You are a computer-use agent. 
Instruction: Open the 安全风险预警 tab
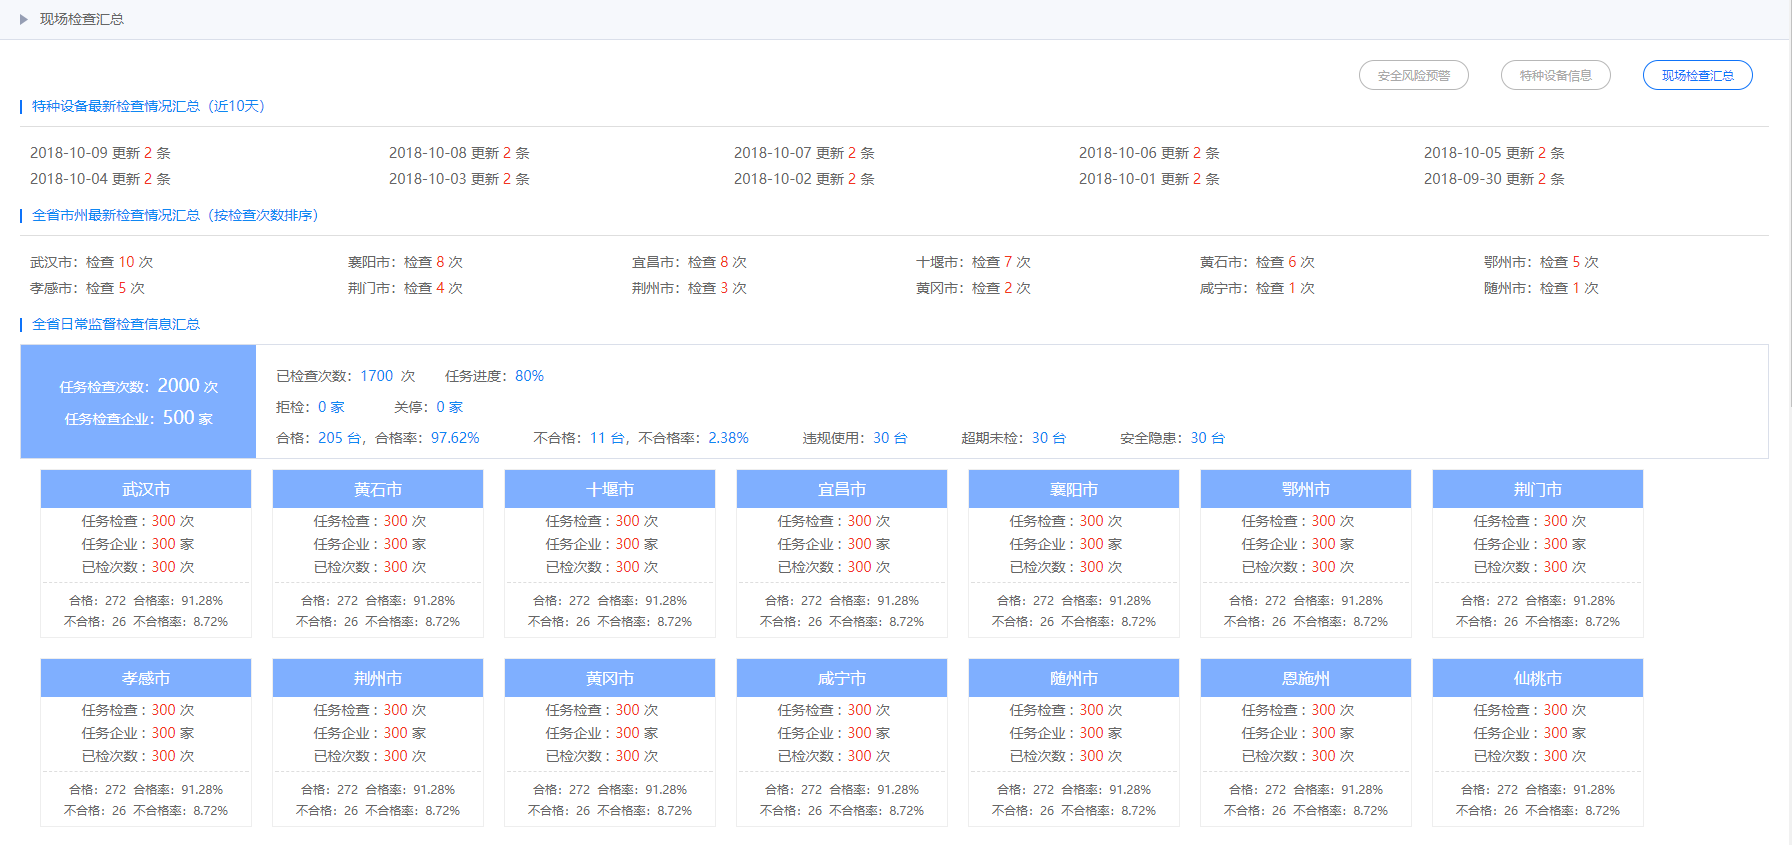(1413, 75)
